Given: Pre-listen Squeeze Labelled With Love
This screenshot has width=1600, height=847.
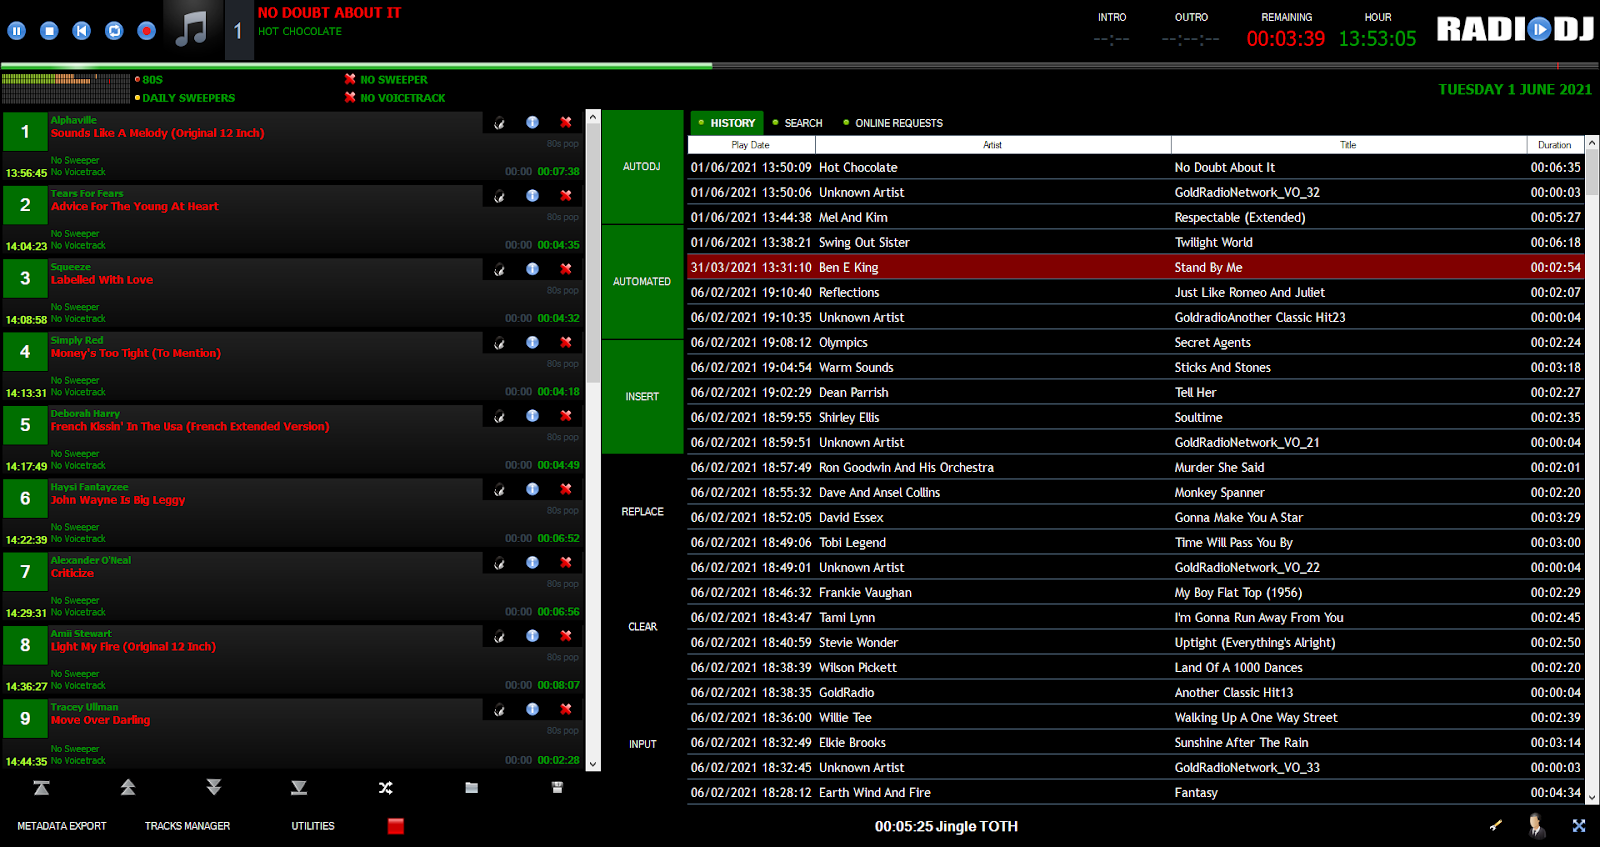Looking at the screenshot, I should click(x=499, y=270).
